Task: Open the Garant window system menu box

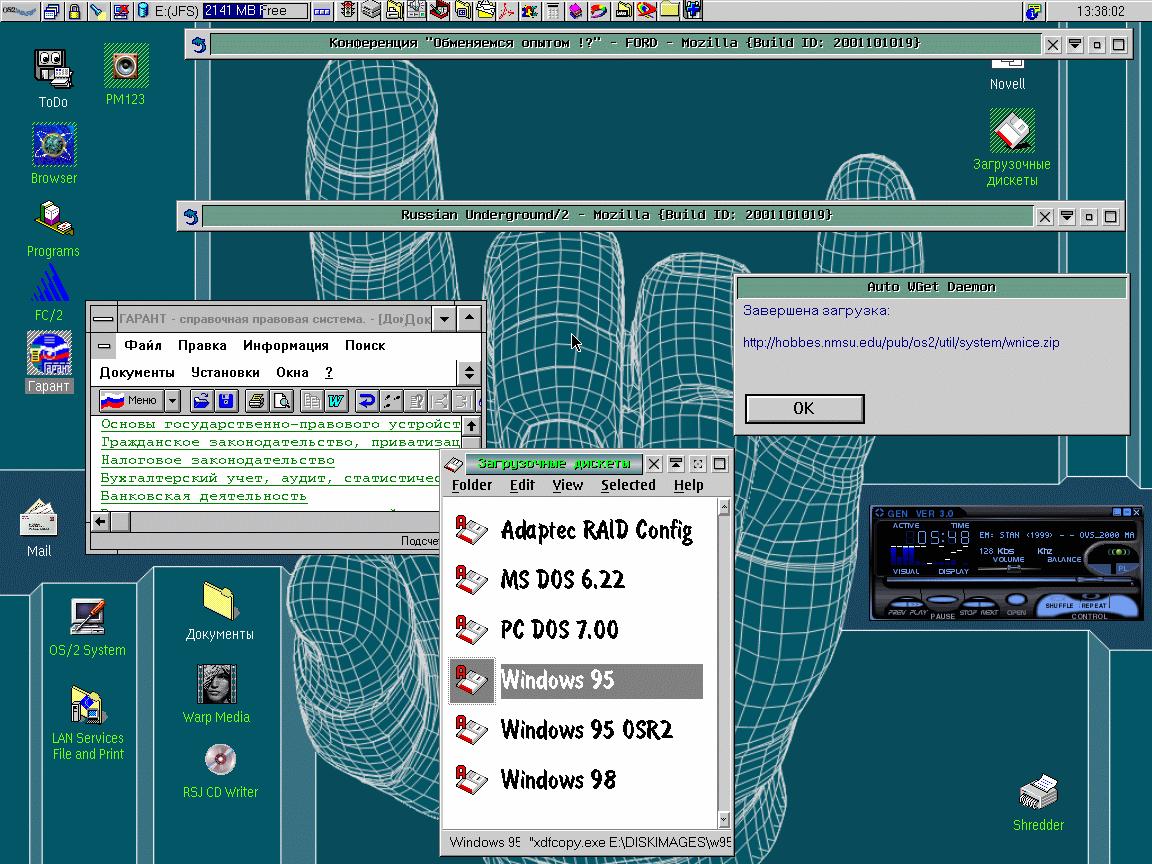Action: coord(104,319)
